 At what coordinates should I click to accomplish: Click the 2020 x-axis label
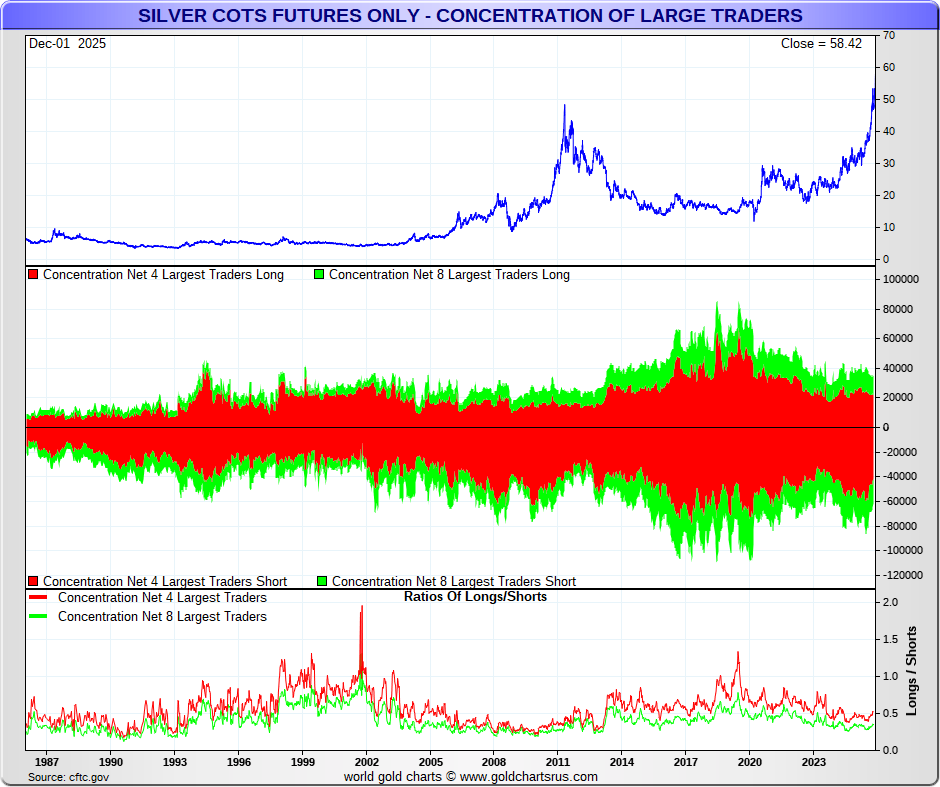pyautogui.click(x=750, y=762)
